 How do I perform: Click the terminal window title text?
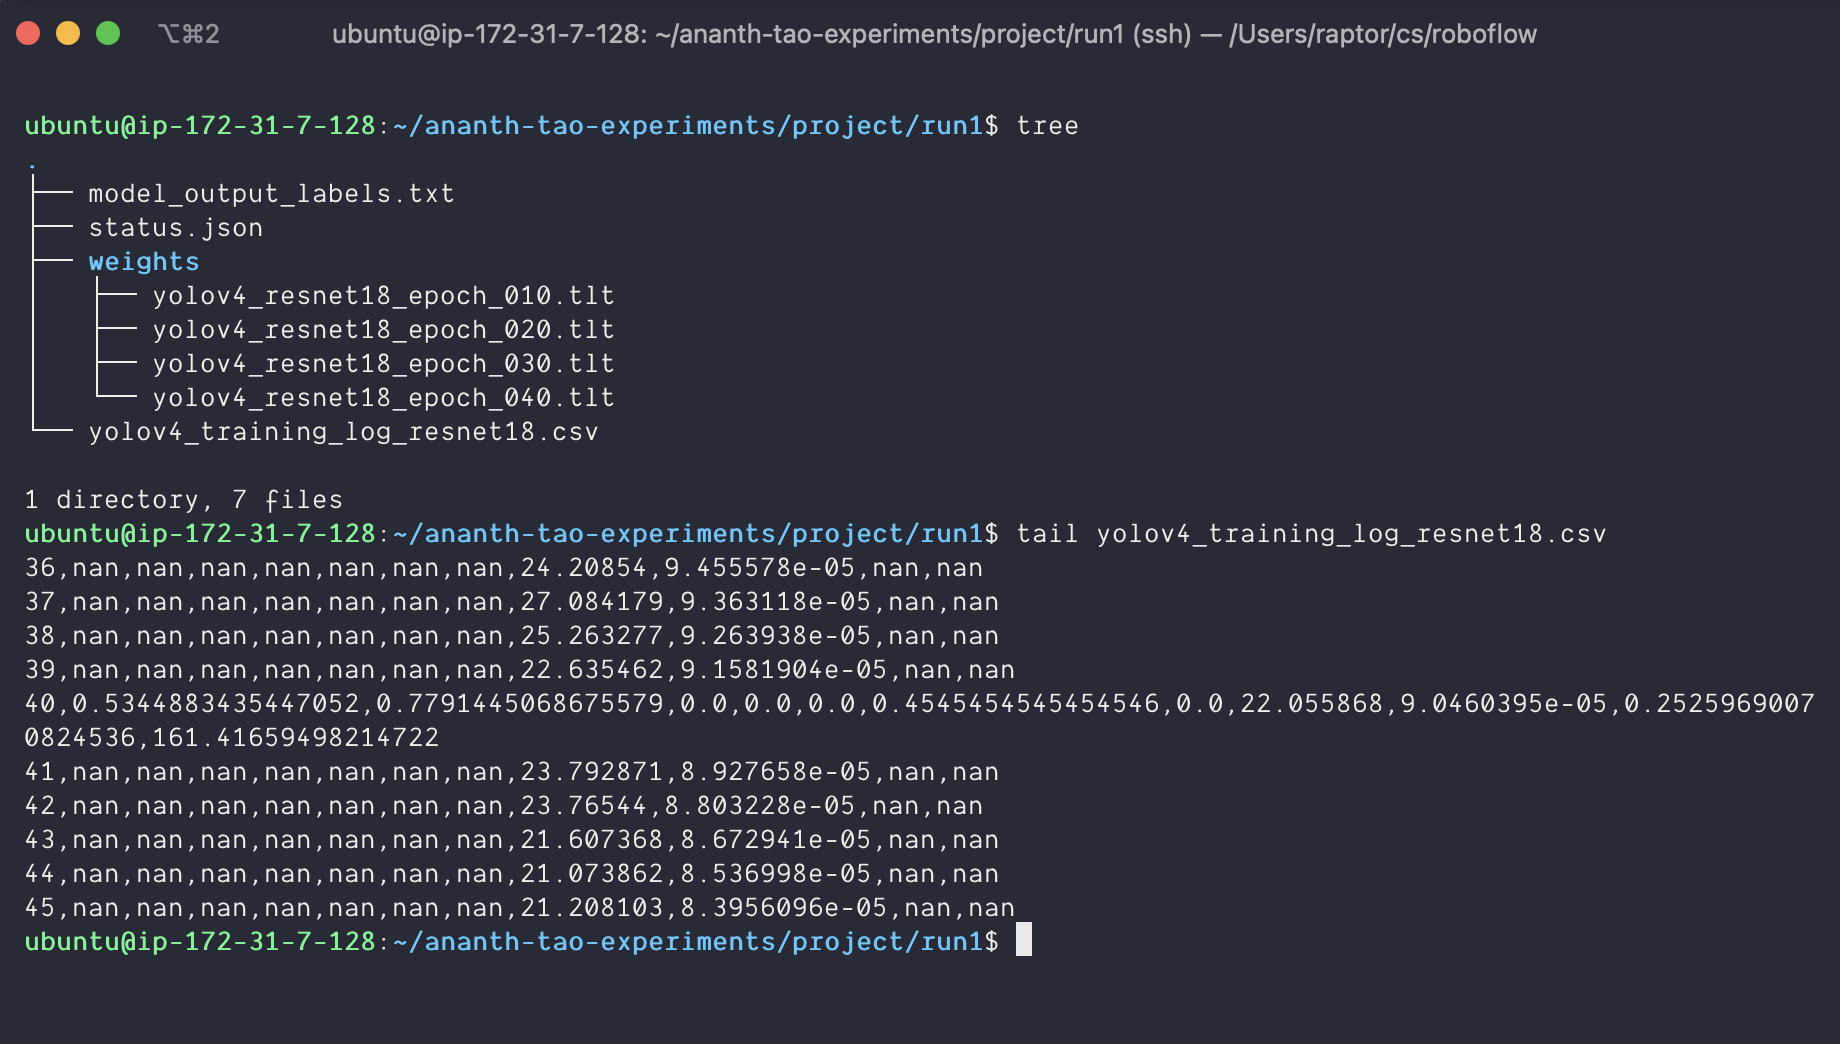[x=933, y=34]
